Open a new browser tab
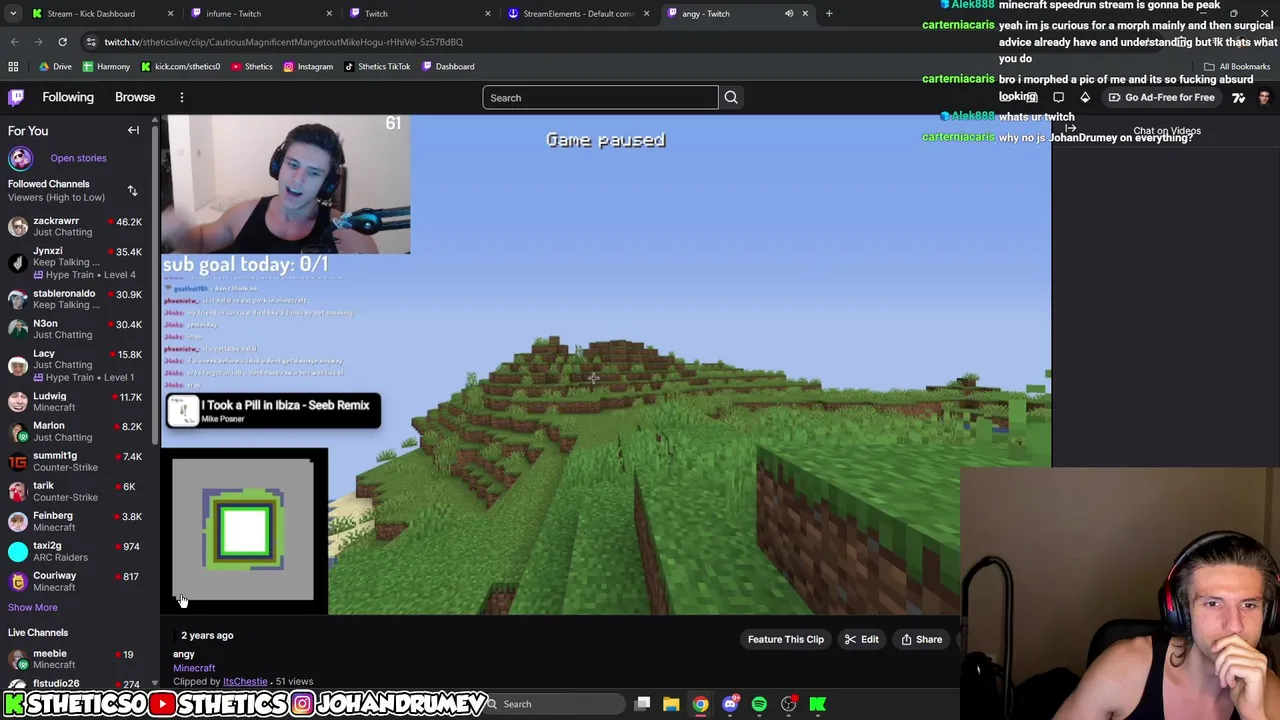Screen dimensions: 1280x720 (x=829, y=14)
